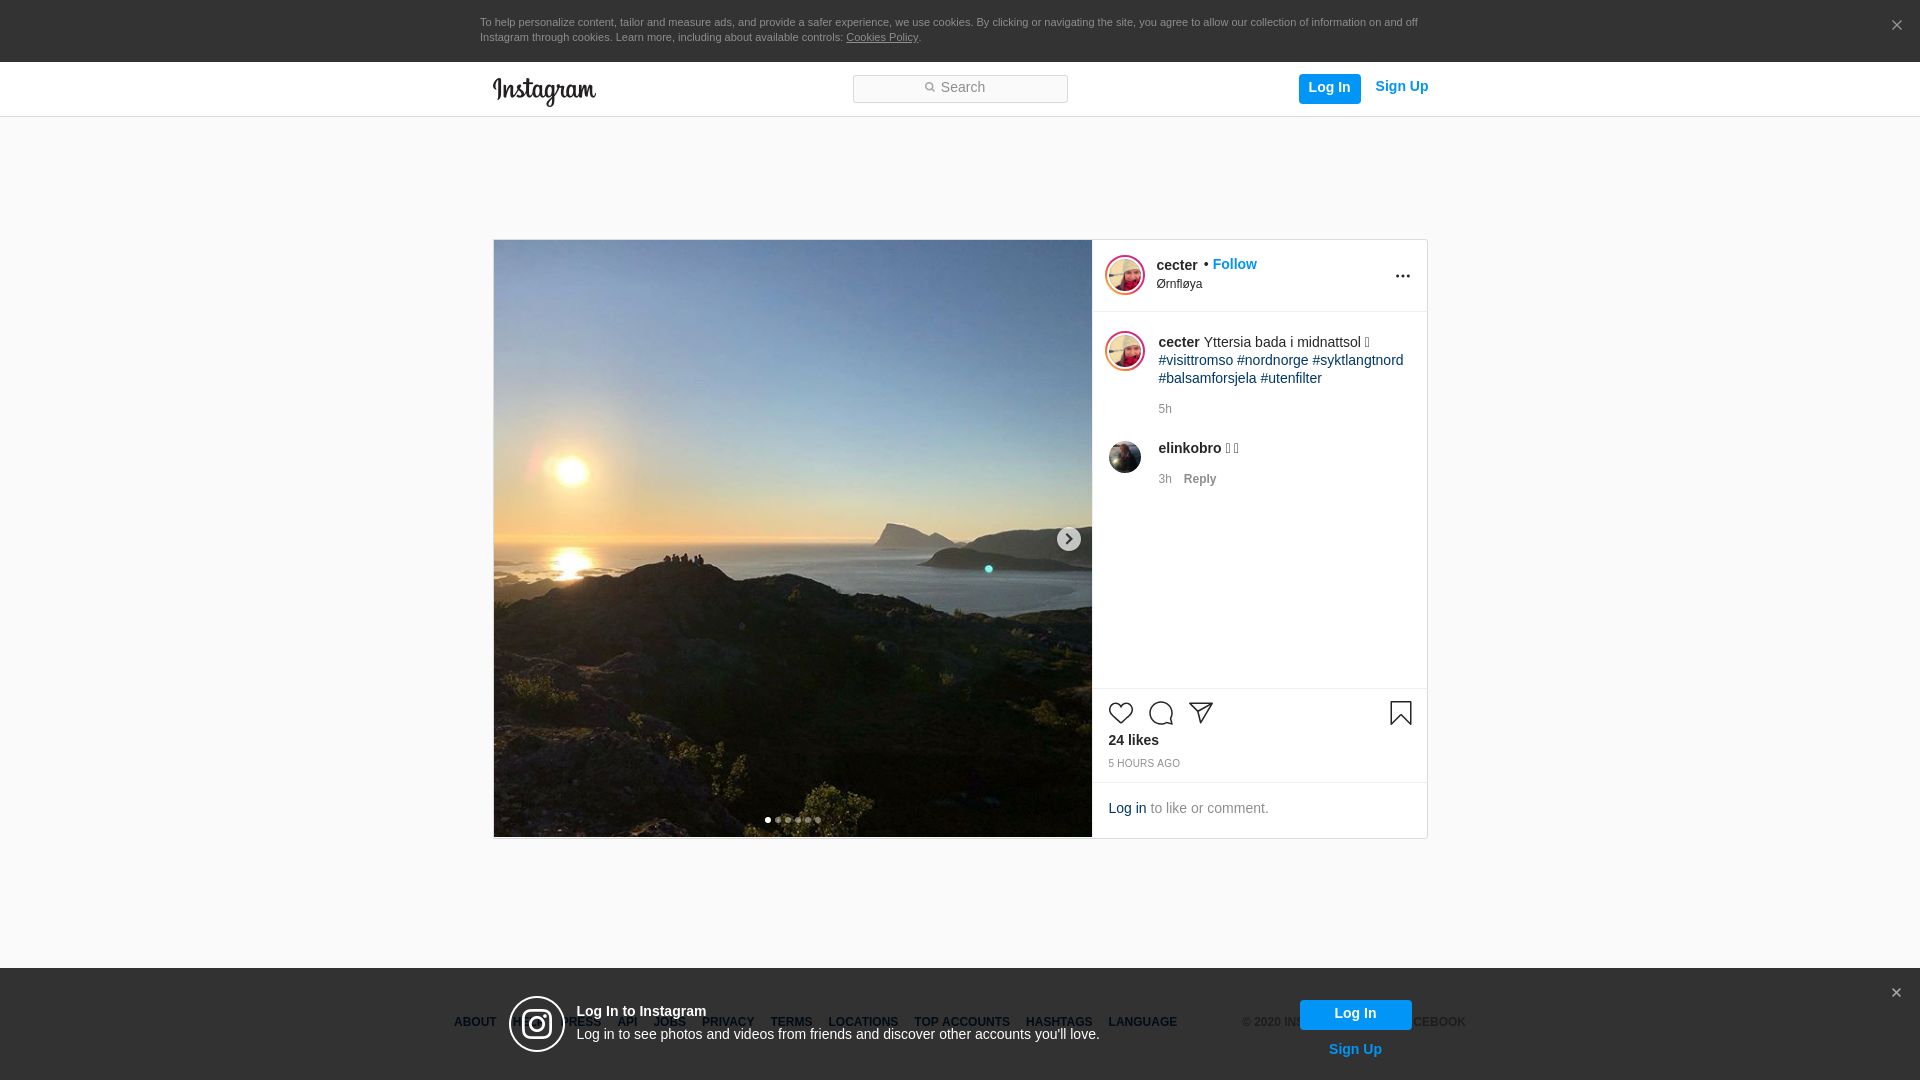Close the bottom login prompt banner
This screenshot has width=1920, height=1080.
[x=1895, y=993]
